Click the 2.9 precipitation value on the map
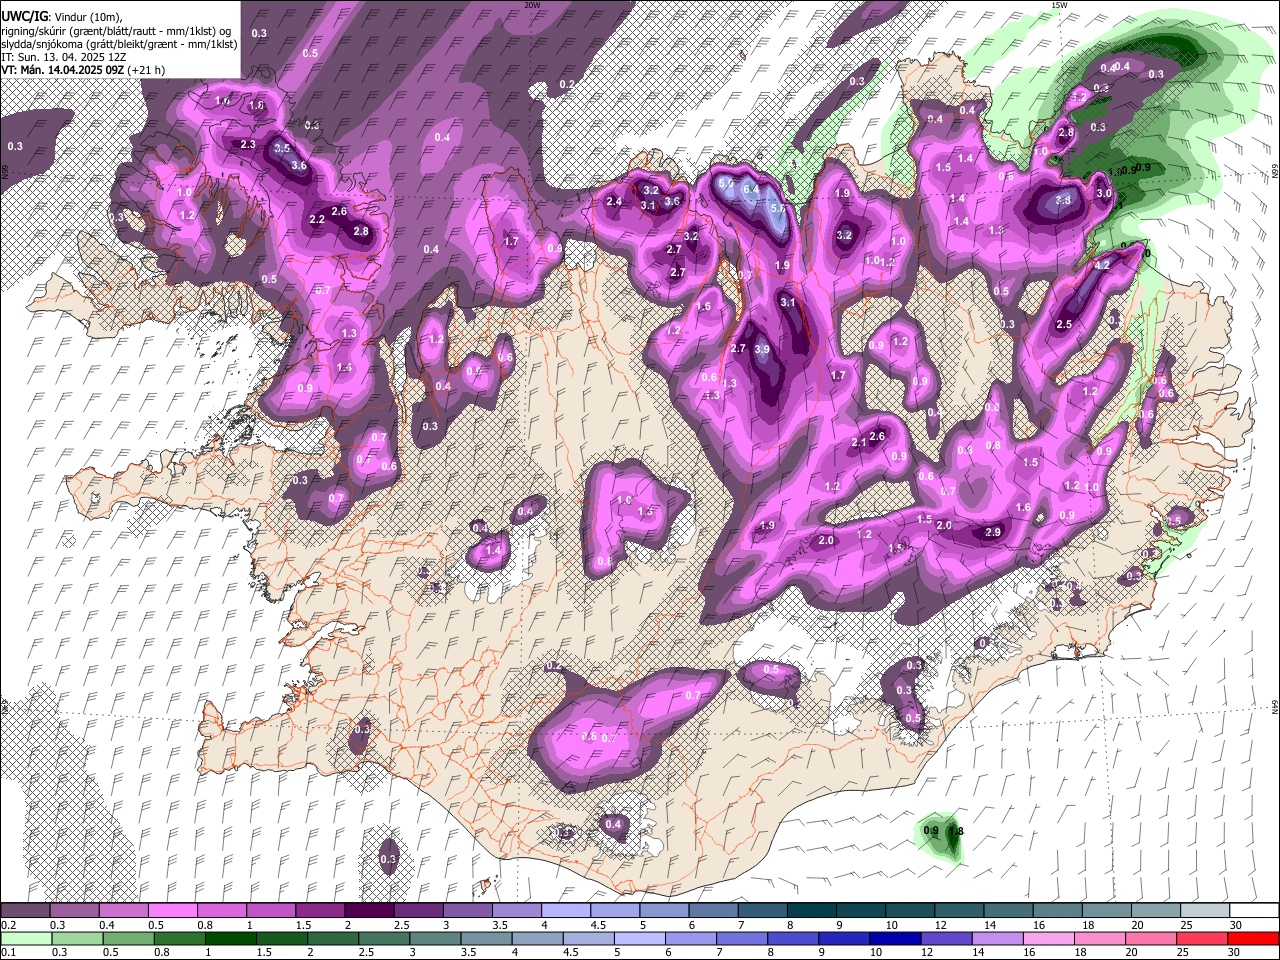Image resolution: width=1280 pixels, height=960 pixels. (x=993, y=533)
